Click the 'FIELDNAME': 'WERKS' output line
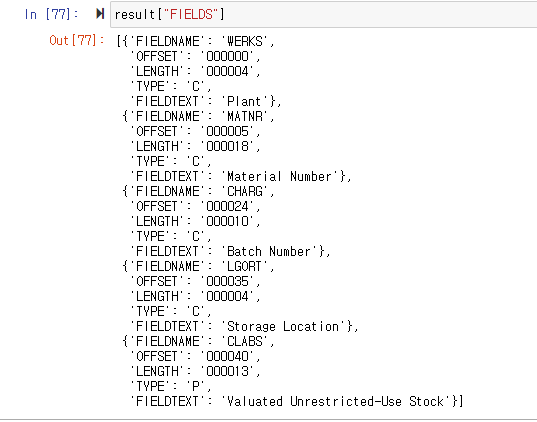 (x=195, y=41)
